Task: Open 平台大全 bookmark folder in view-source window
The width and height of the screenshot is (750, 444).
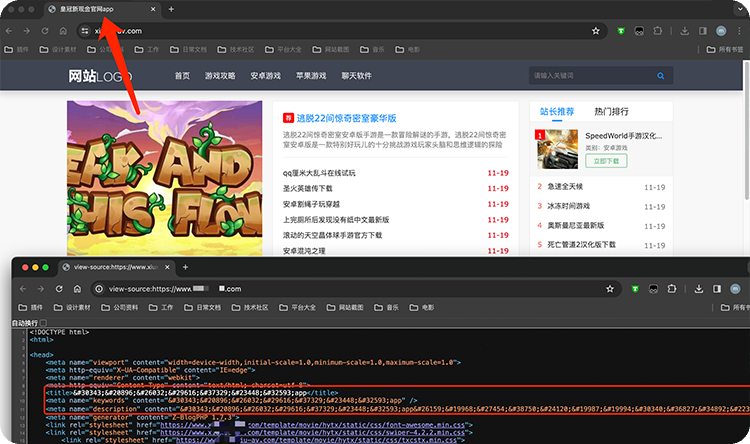Action: (x=298, y=308)
